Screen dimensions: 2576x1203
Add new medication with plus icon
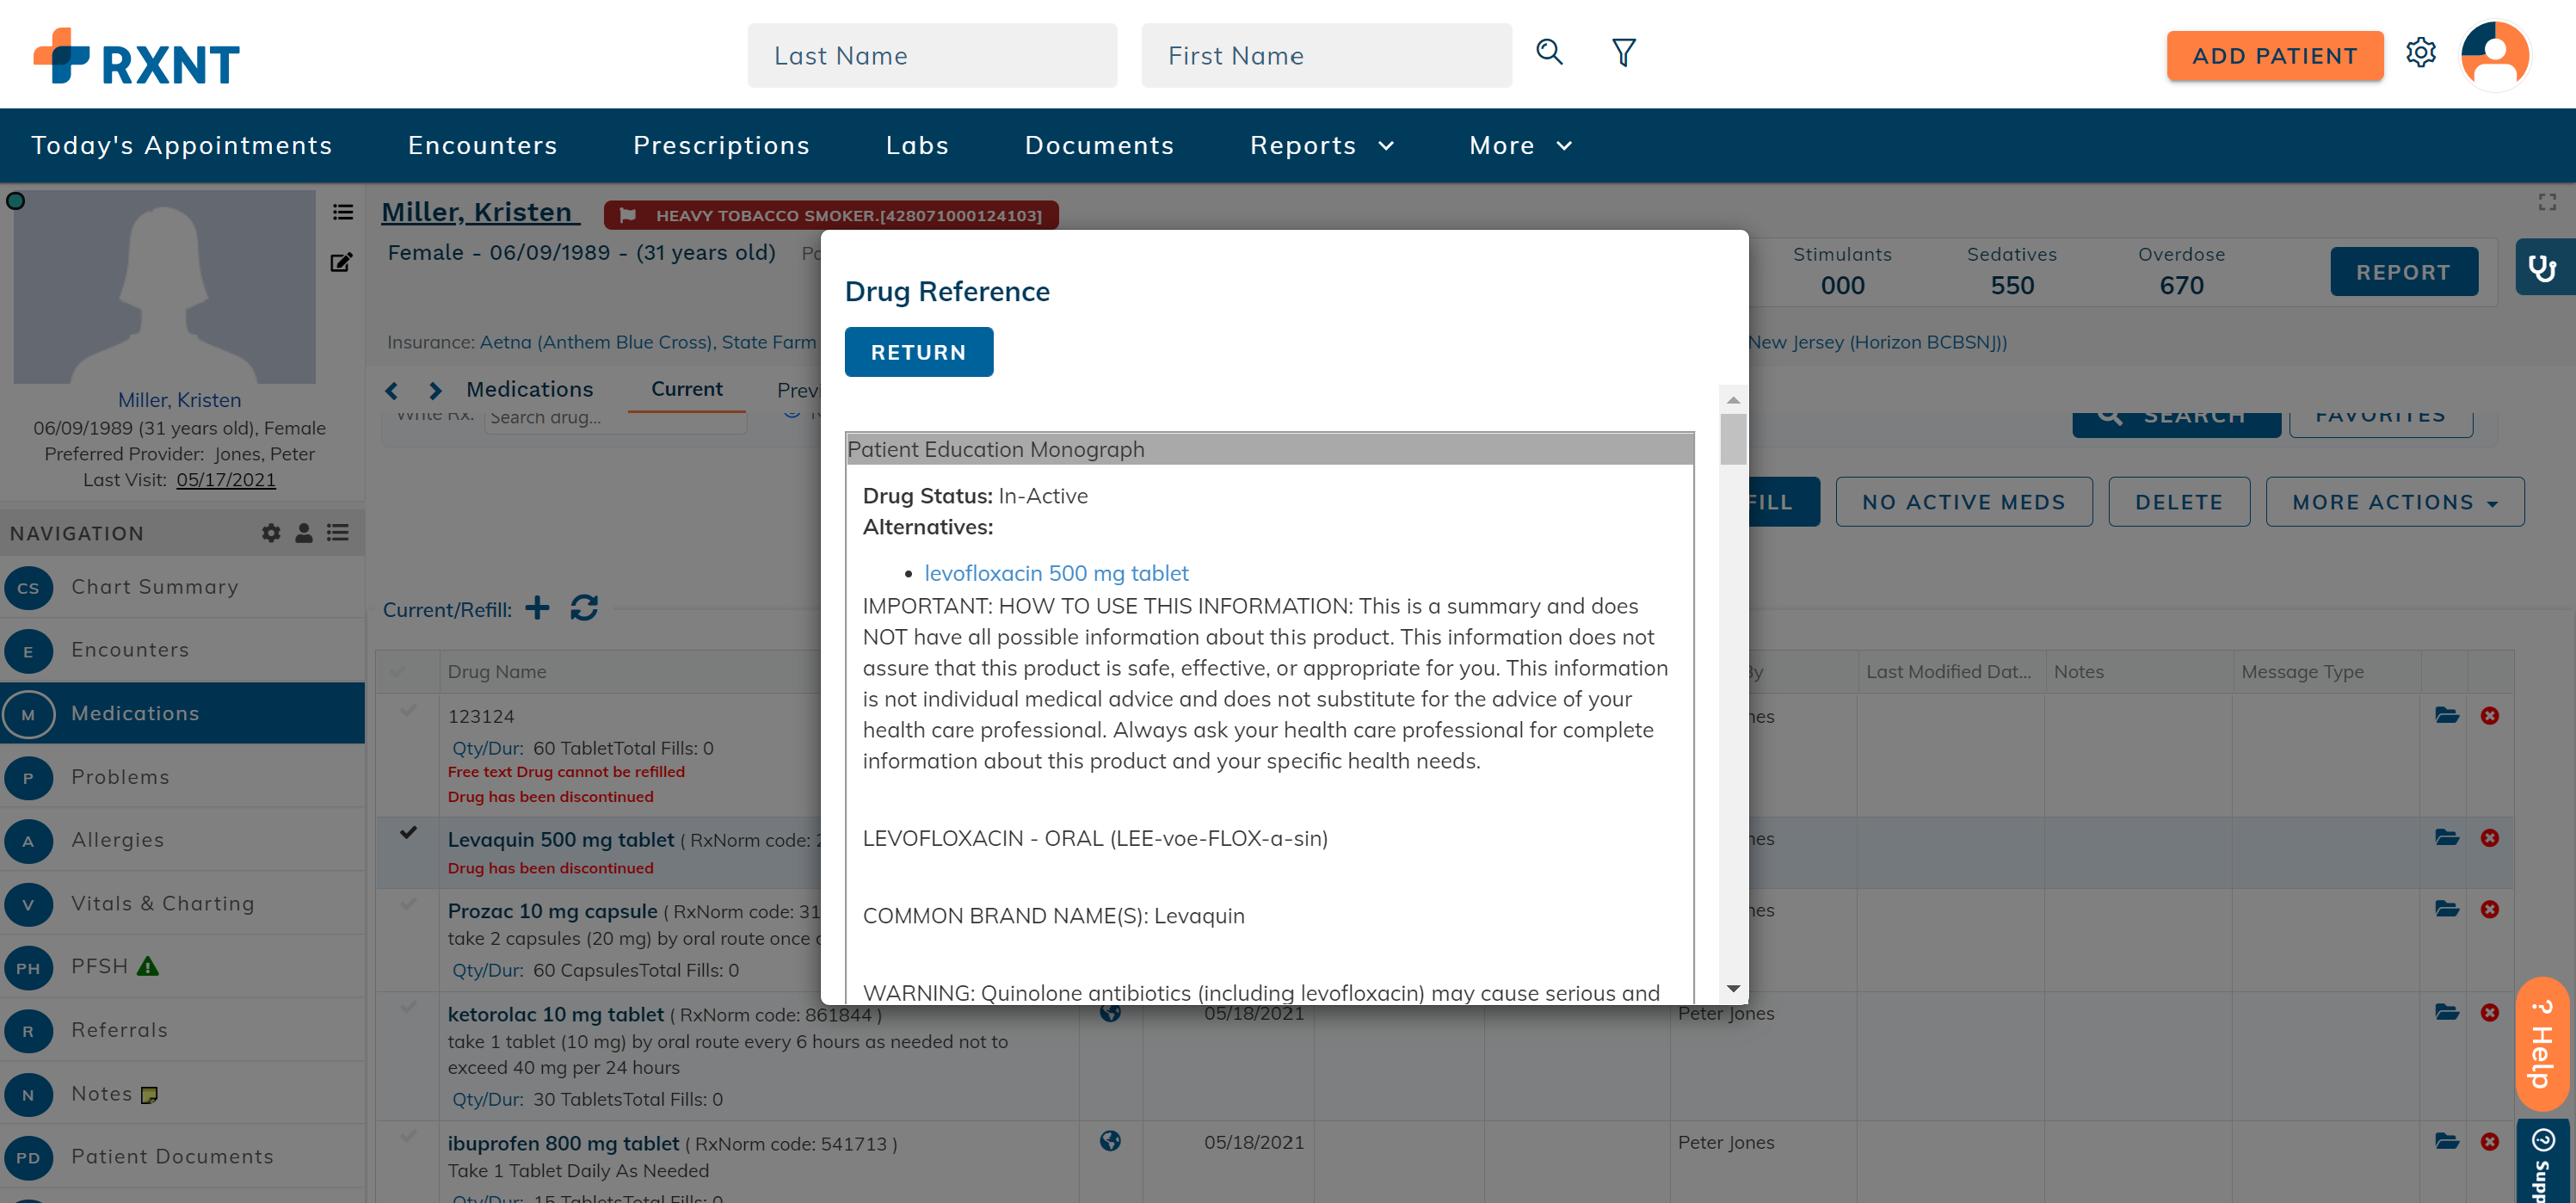(x=537, y=608)
